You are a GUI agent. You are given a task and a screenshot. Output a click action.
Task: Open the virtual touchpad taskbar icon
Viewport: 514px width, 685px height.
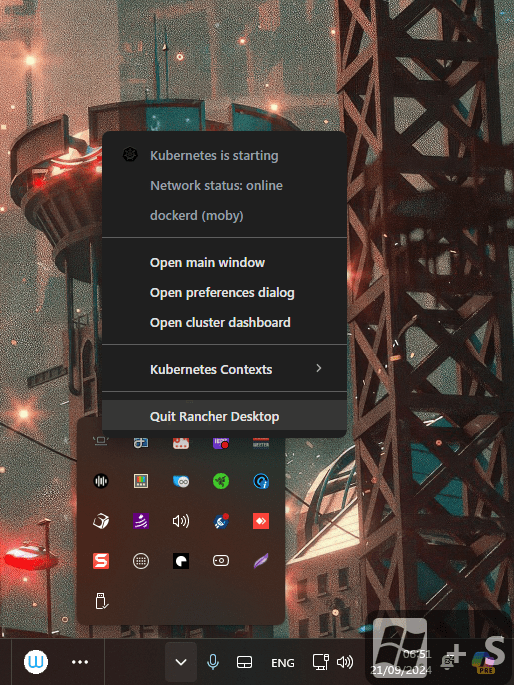[244, 662]
